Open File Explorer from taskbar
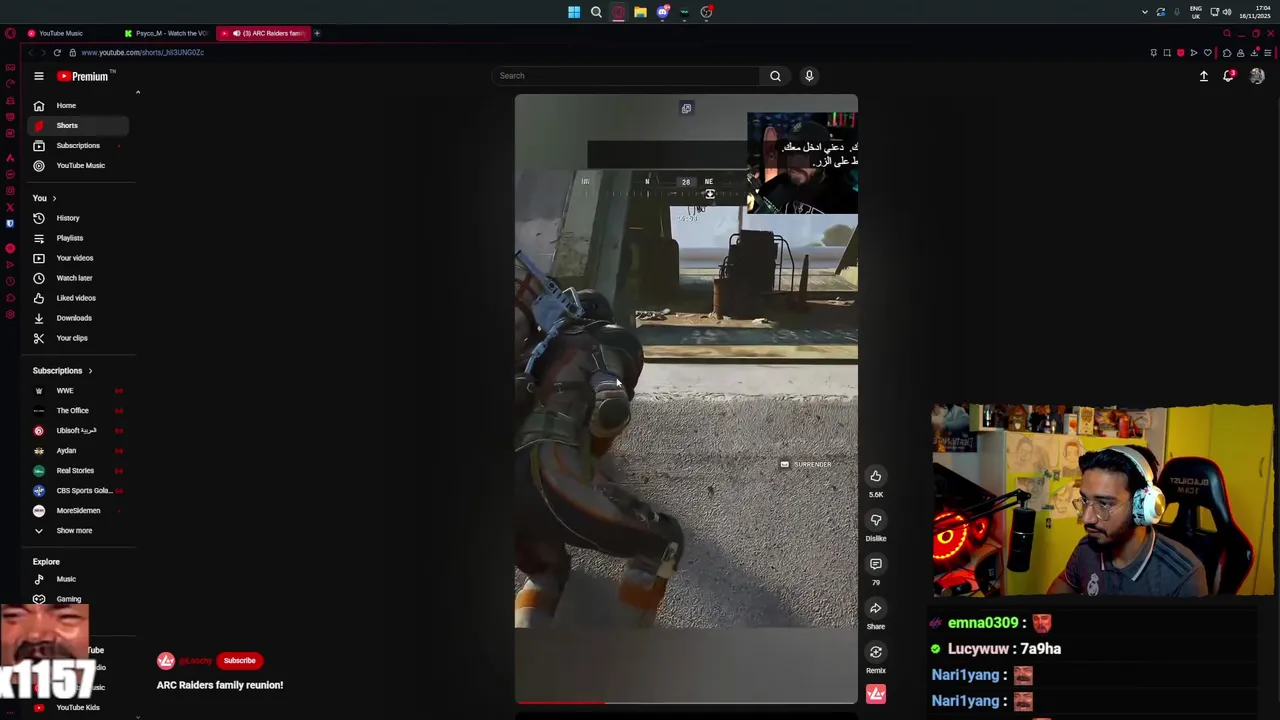 coord(640,12)
